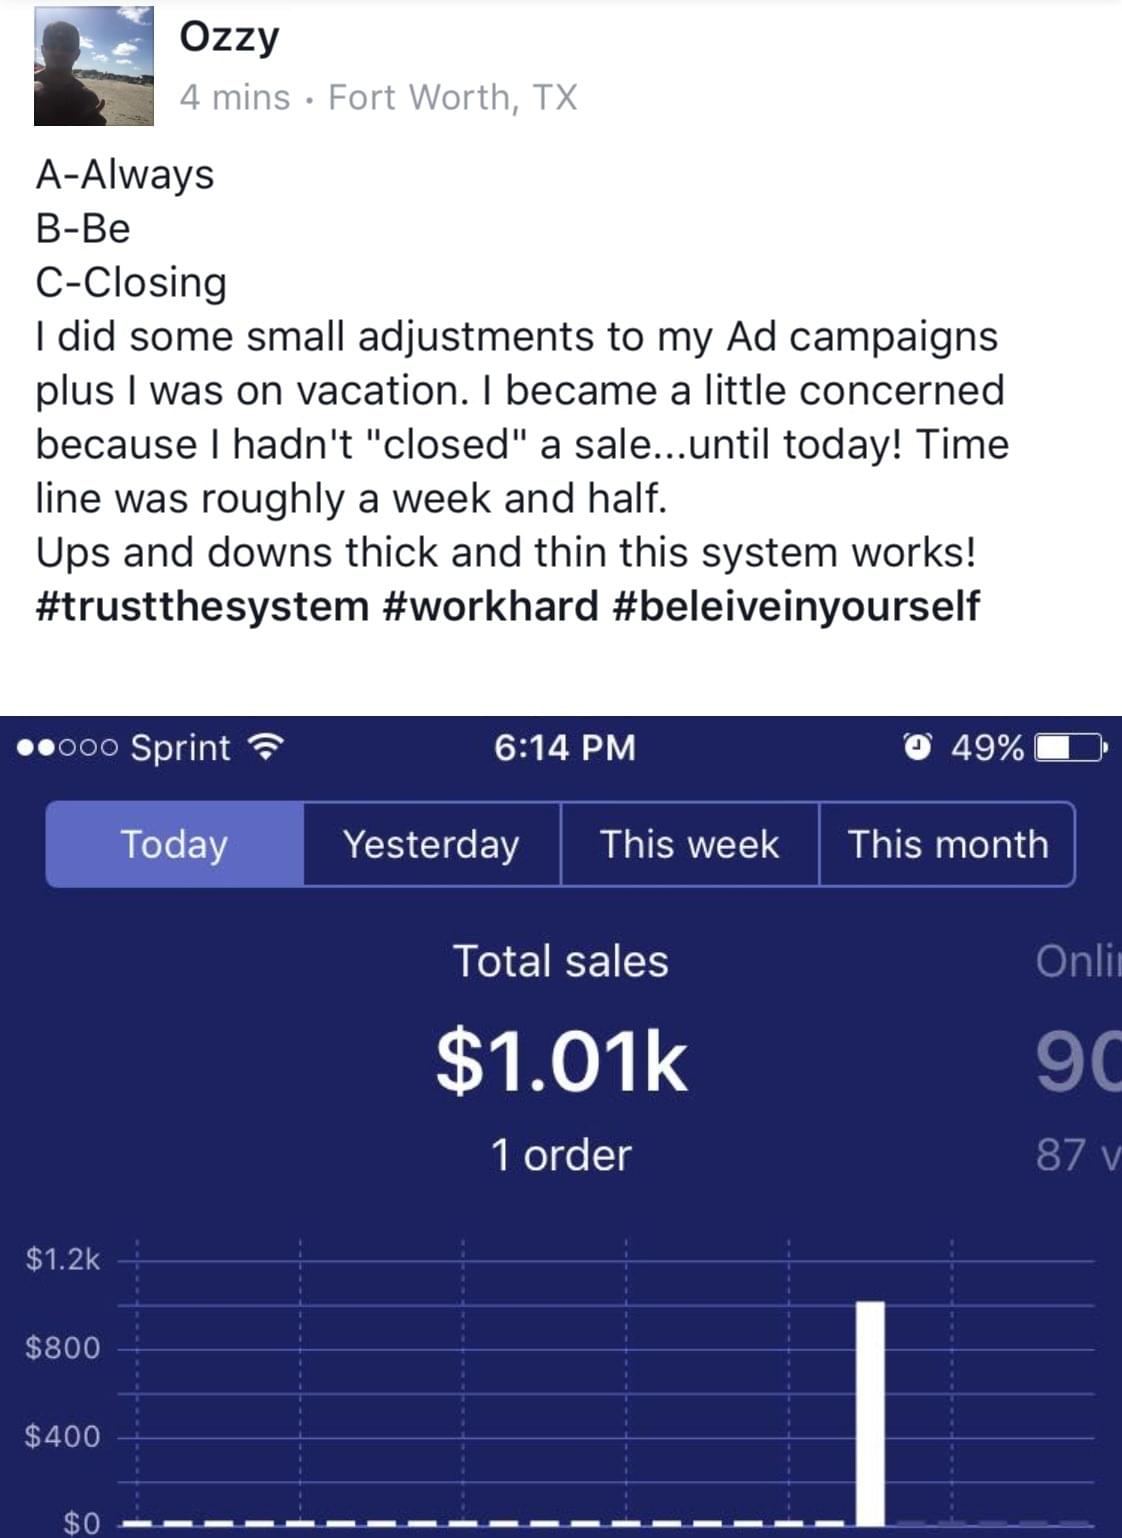1122x1538 pixels.
Task: Open the 4 mins post timestamp
Action: [234, 97]
